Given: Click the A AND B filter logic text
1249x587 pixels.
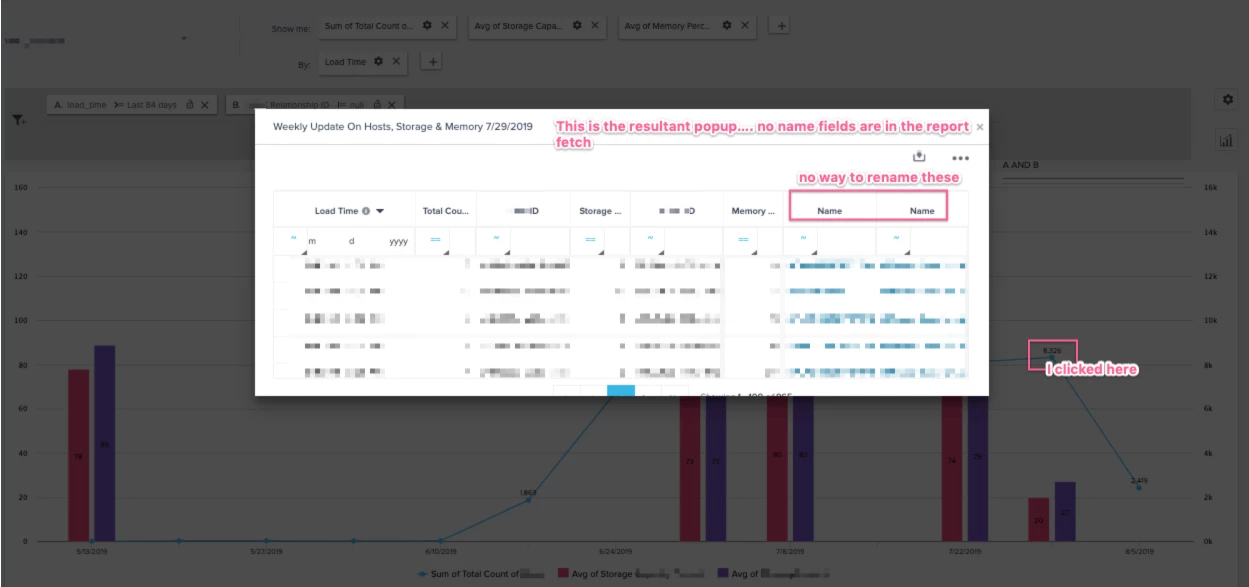Looking at the screenshot, I should [x=1021, y=165].
